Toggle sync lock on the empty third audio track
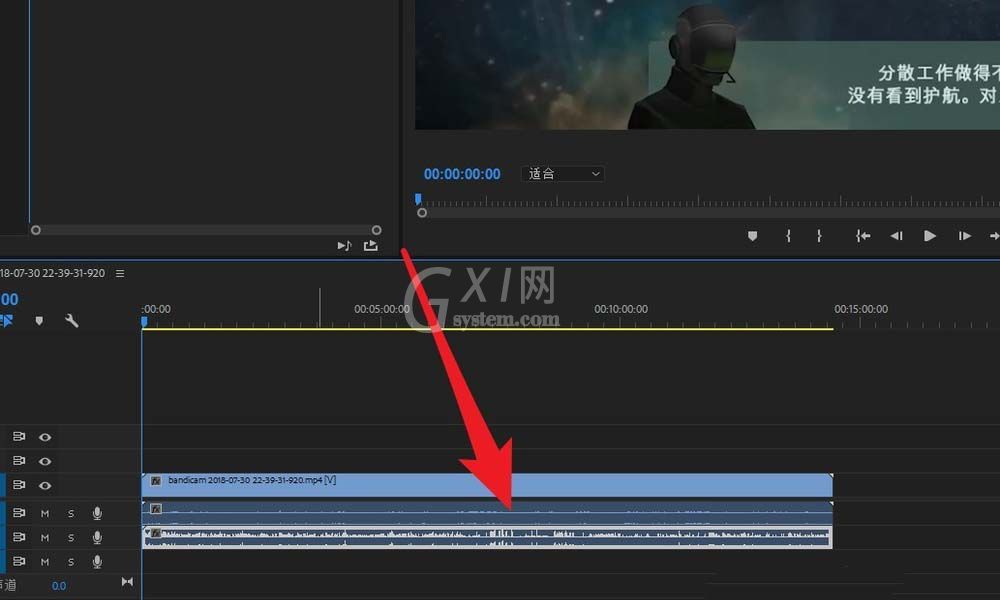Screen dimensions: 1000x600 click(x=19, y=561)
